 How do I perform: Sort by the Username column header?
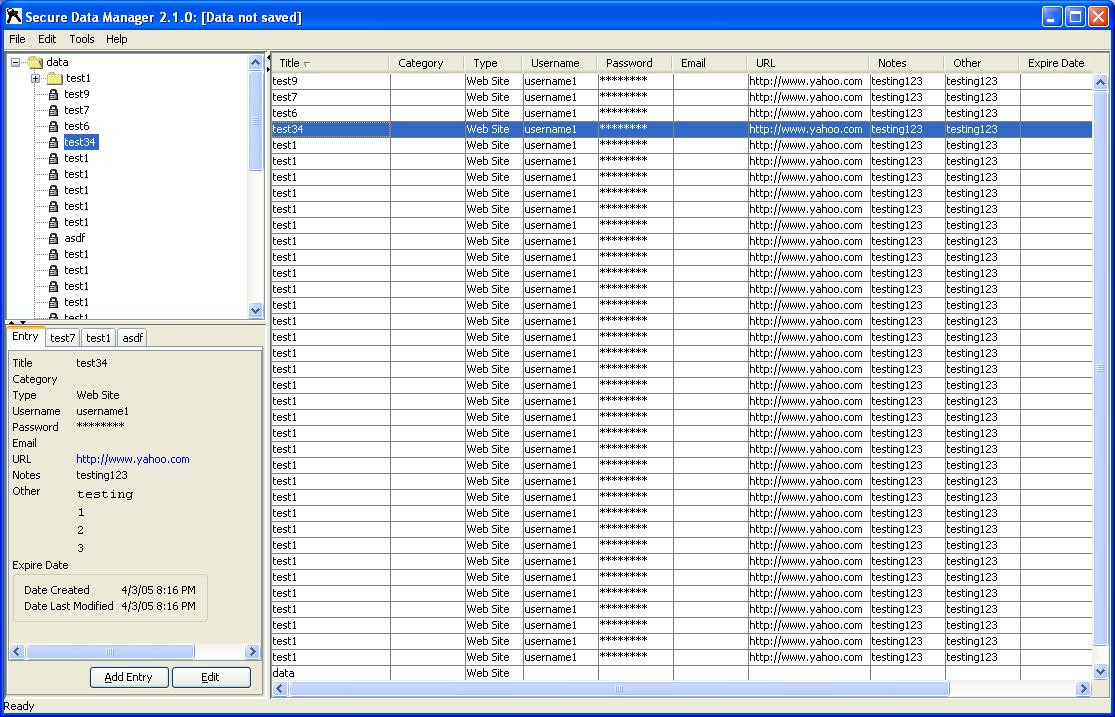pyautogui.click(x=559, y=63)
